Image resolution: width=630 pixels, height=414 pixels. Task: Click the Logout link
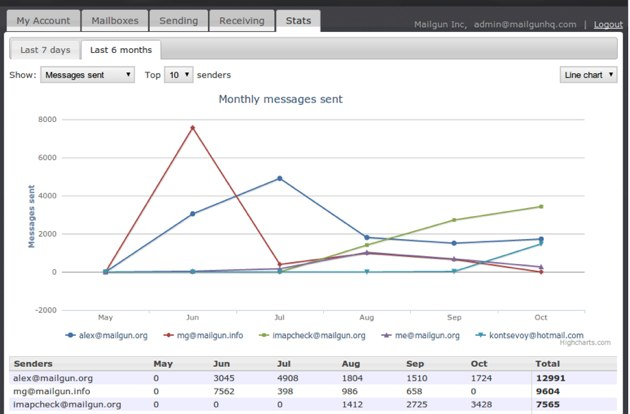pos(608,25)
